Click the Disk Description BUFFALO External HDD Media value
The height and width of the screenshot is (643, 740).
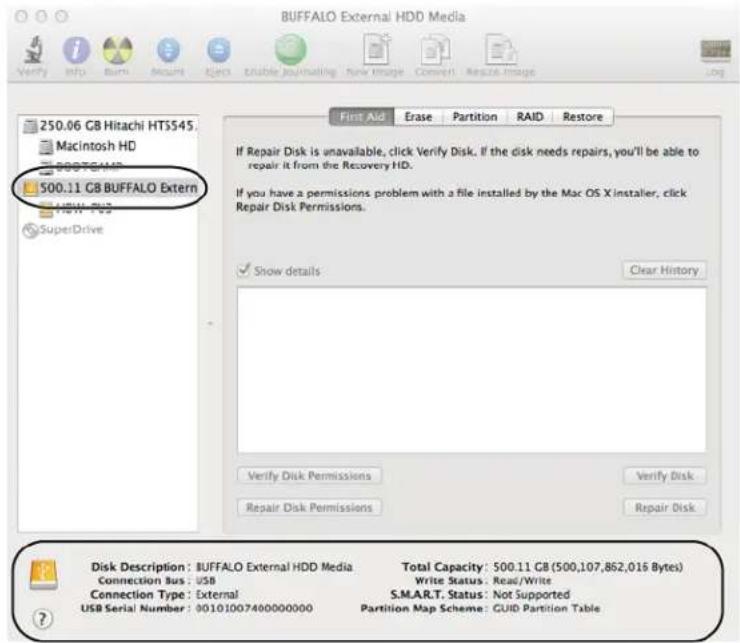274,567
